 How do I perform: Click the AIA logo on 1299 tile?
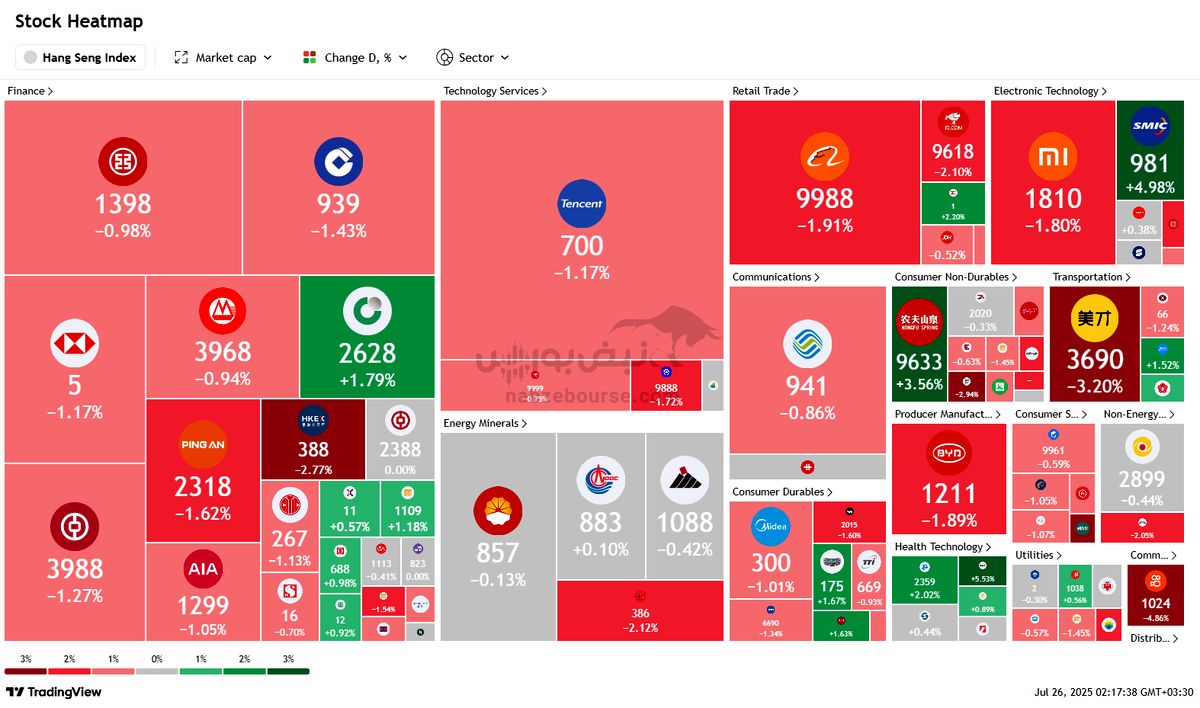pyautogui.click(x=203, y=569)
